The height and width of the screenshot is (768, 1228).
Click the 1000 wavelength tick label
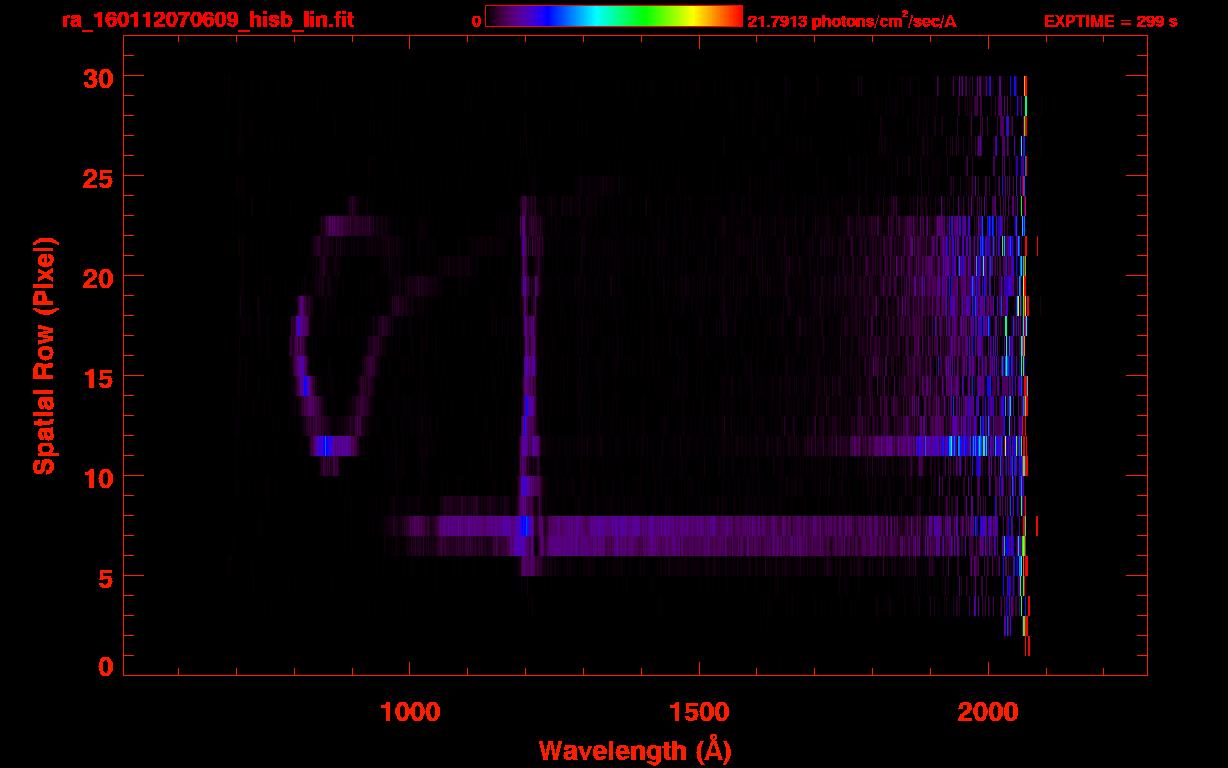click(410, 711)
